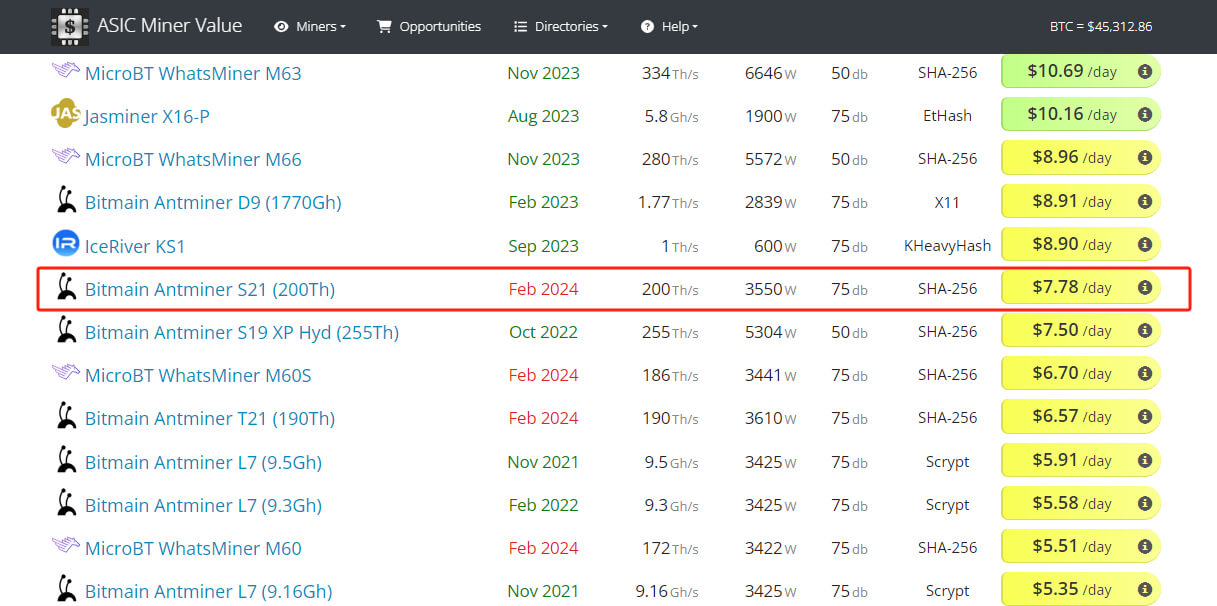The image size is (1217, 606).
Task: Click the $10.16/day green profit badge
Action: click(1073, 115)
